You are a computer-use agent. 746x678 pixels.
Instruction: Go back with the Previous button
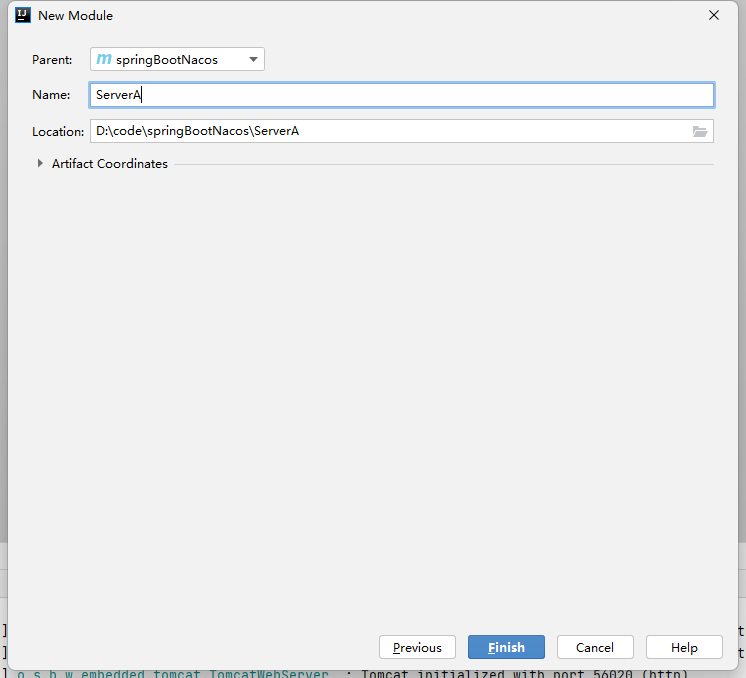click(417, 647)
